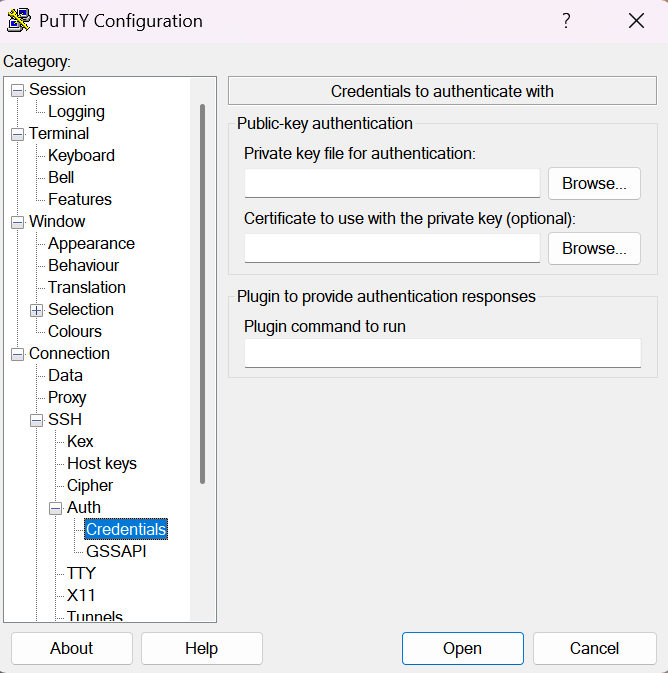
Task: Open Help for PuTTY
Action: [201, 648]
